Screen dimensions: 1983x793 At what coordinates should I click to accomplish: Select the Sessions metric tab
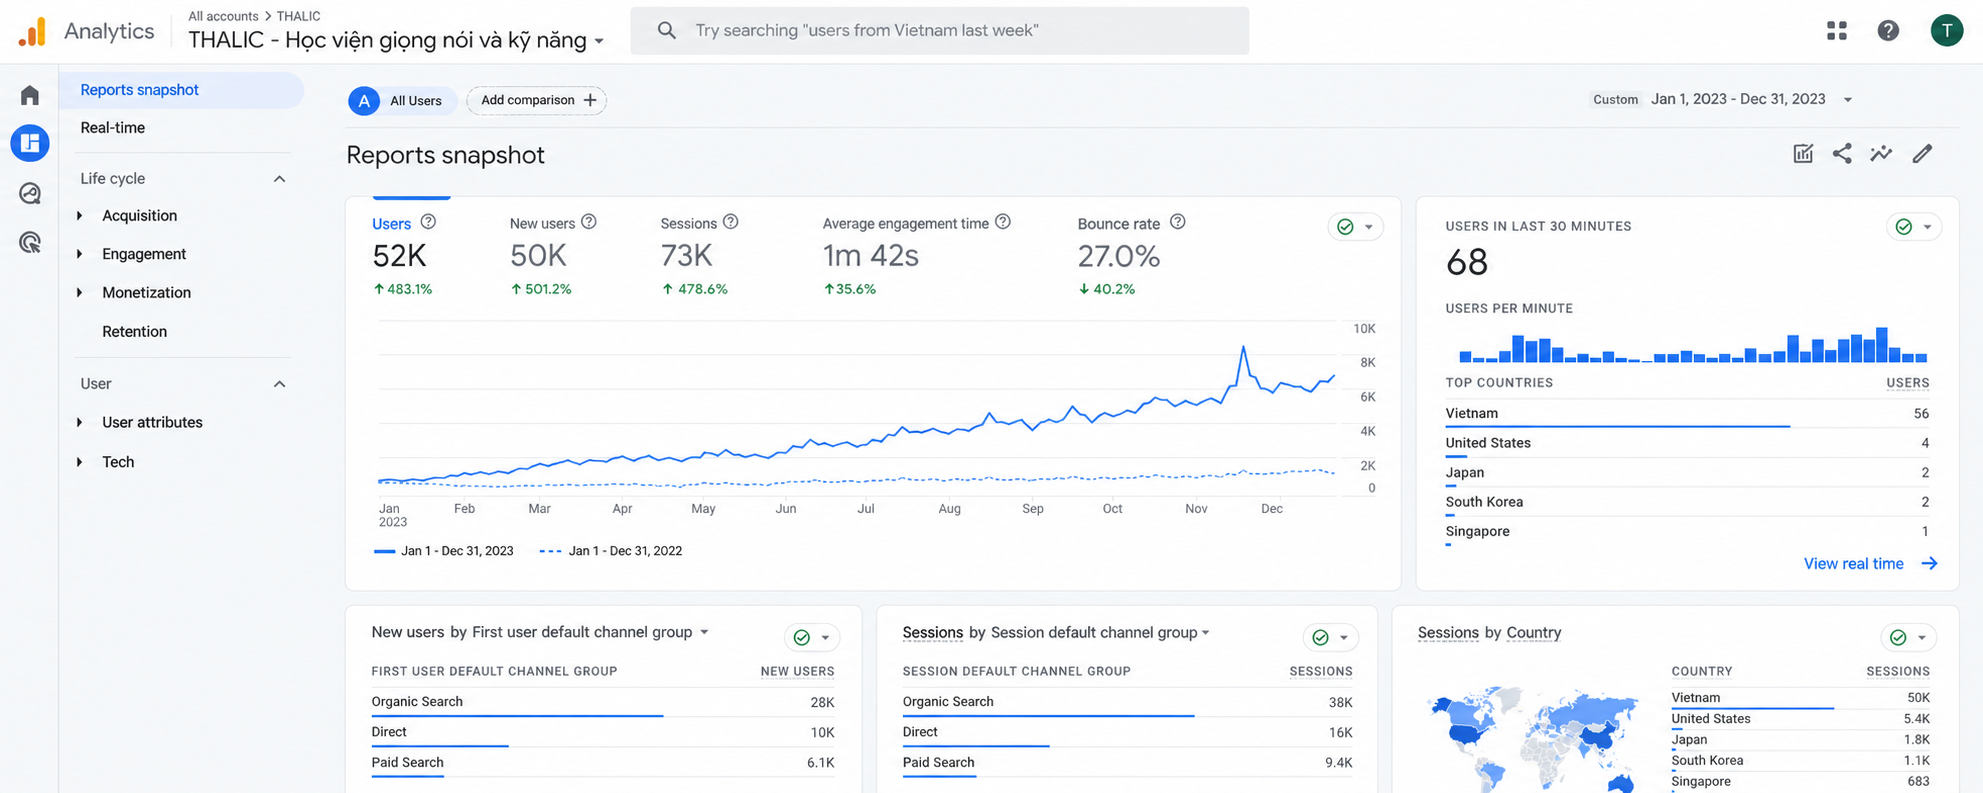[700, 255]
